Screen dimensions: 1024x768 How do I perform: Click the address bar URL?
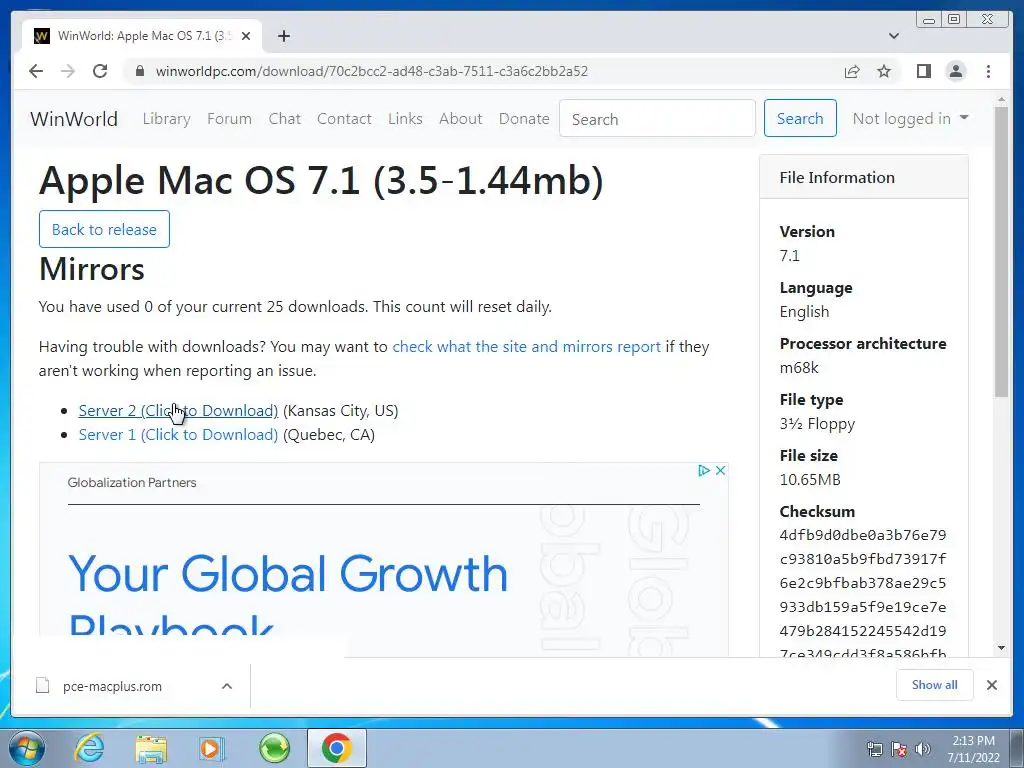click(x=371, y=71)
